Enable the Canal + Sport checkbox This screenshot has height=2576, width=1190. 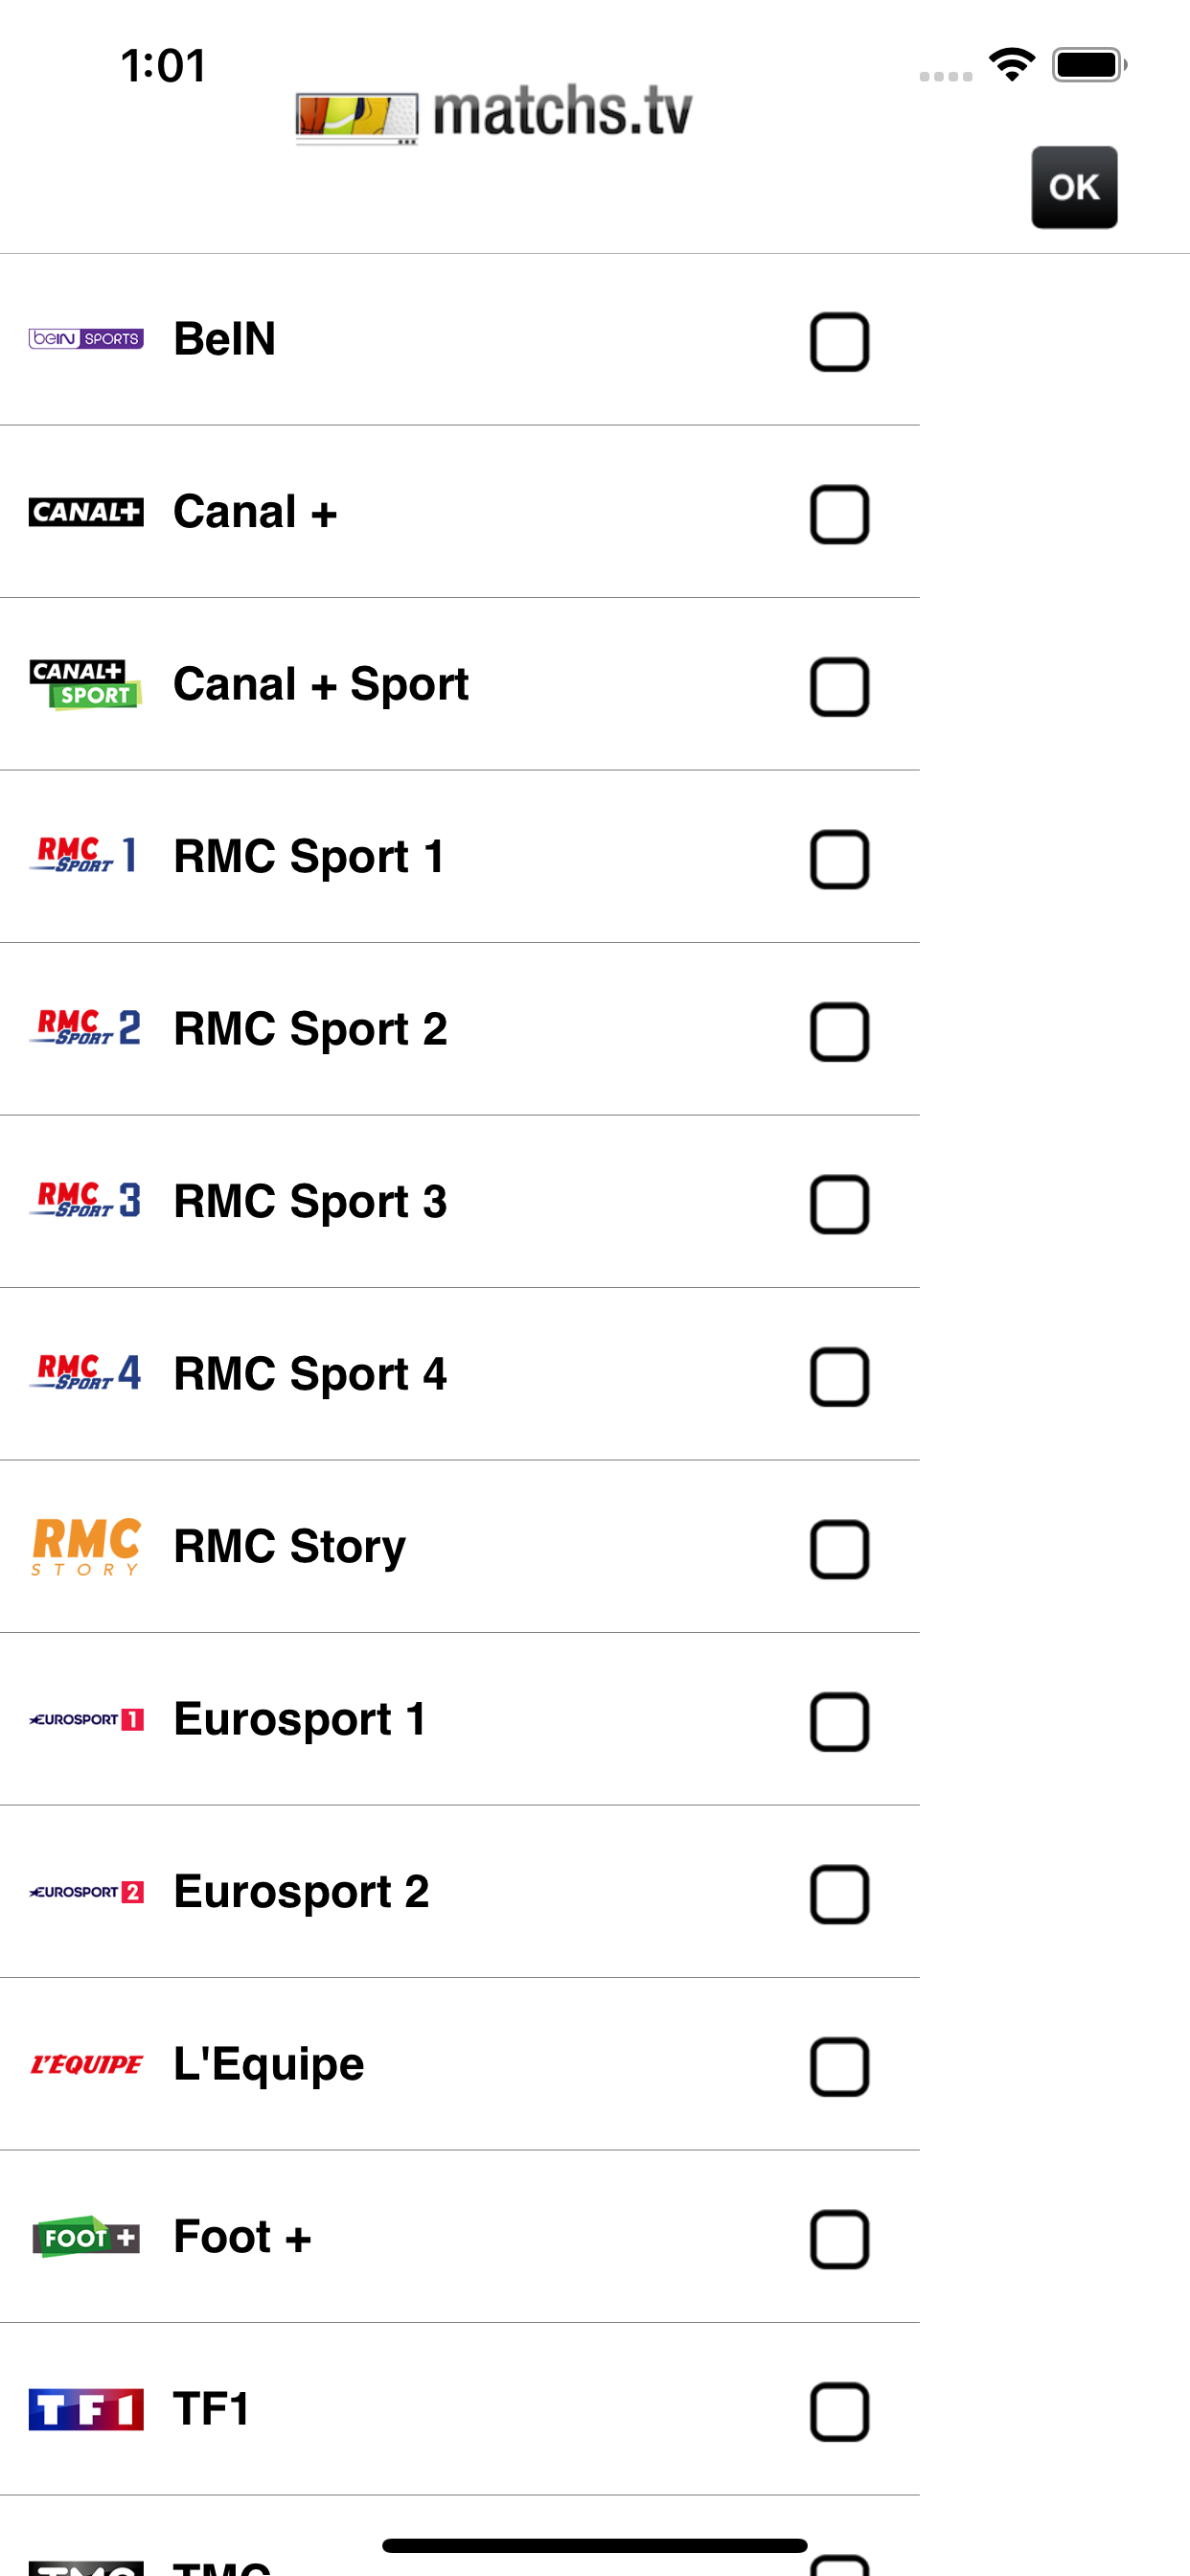coord(839,687)
